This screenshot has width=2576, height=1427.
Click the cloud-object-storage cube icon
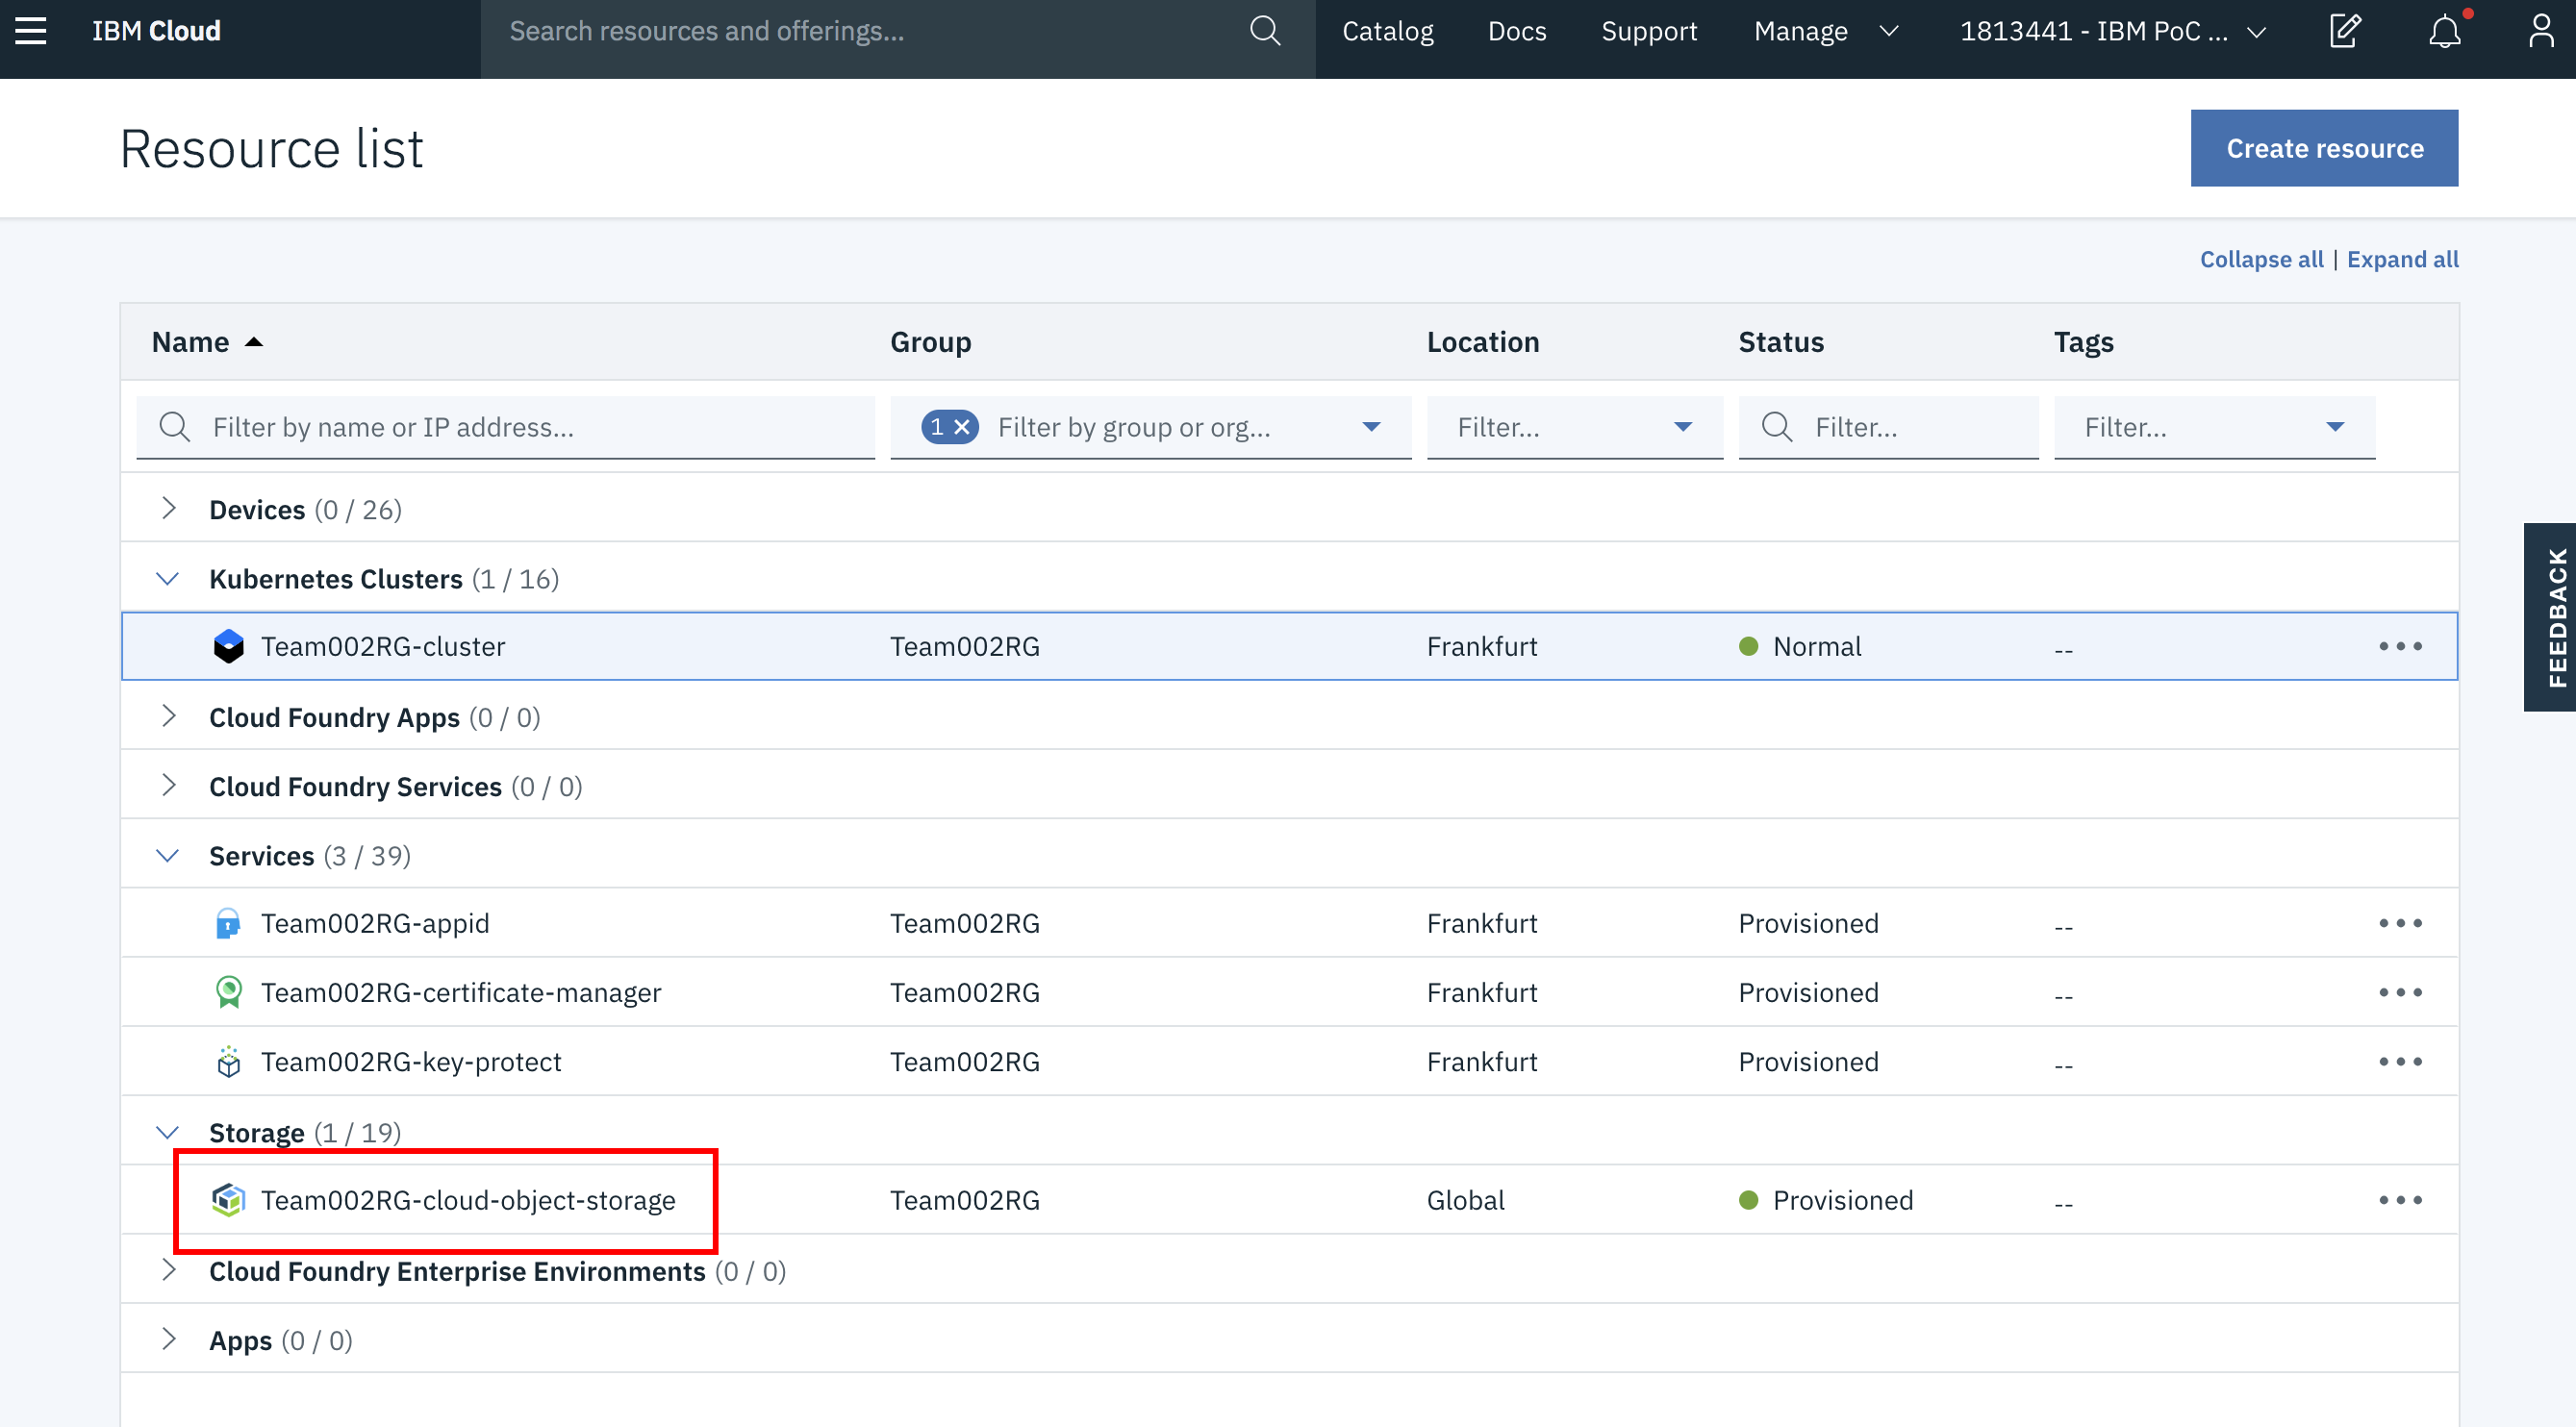click(x=229, y=1200)
